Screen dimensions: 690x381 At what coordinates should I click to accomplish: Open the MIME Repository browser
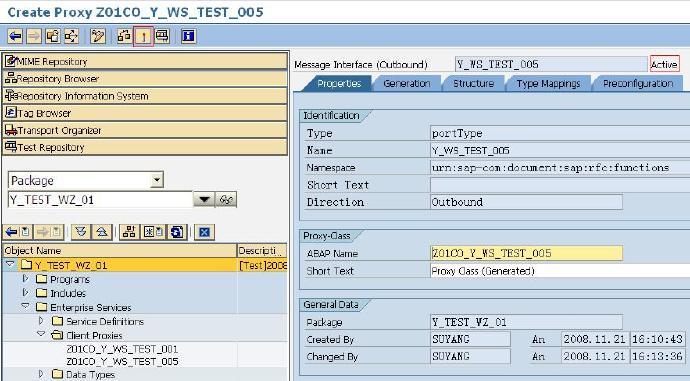click(x=145, y=62)
